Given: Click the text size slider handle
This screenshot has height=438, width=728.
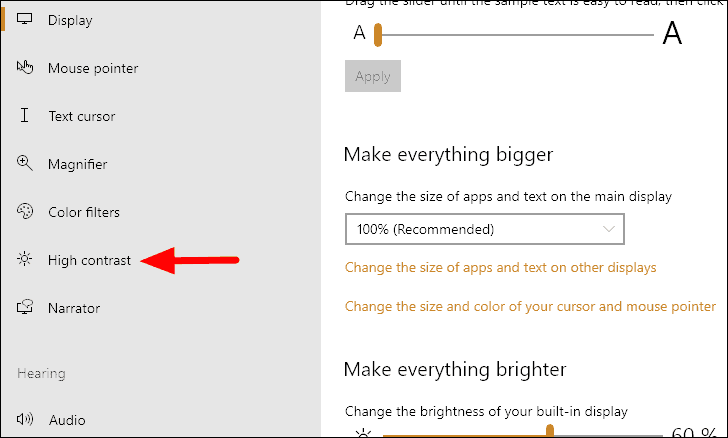Looking at the screenshot, I should pos(378,36).
